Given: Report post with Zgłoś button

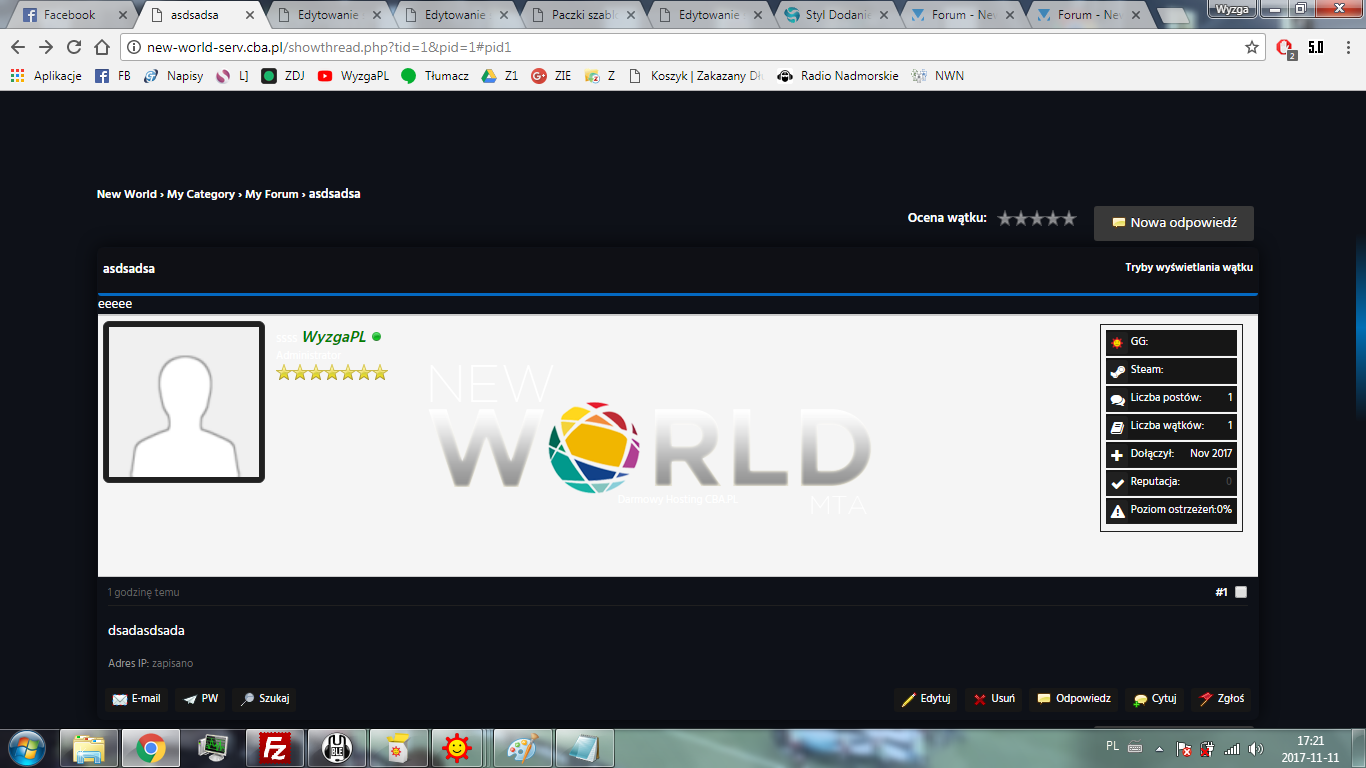Looking at the screenshot, I should click(x=1221, y=698).
